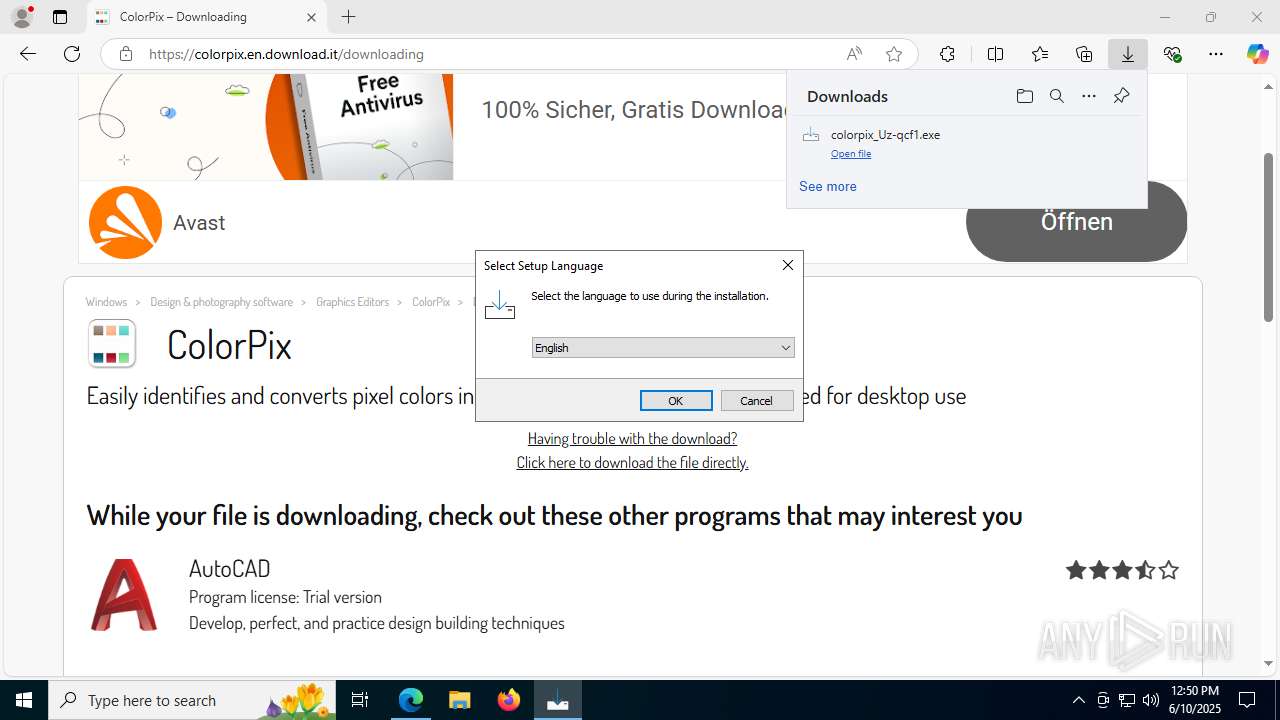Click the page vertical scrollbar thumb
The image size is (1280, 720).
1268,237
